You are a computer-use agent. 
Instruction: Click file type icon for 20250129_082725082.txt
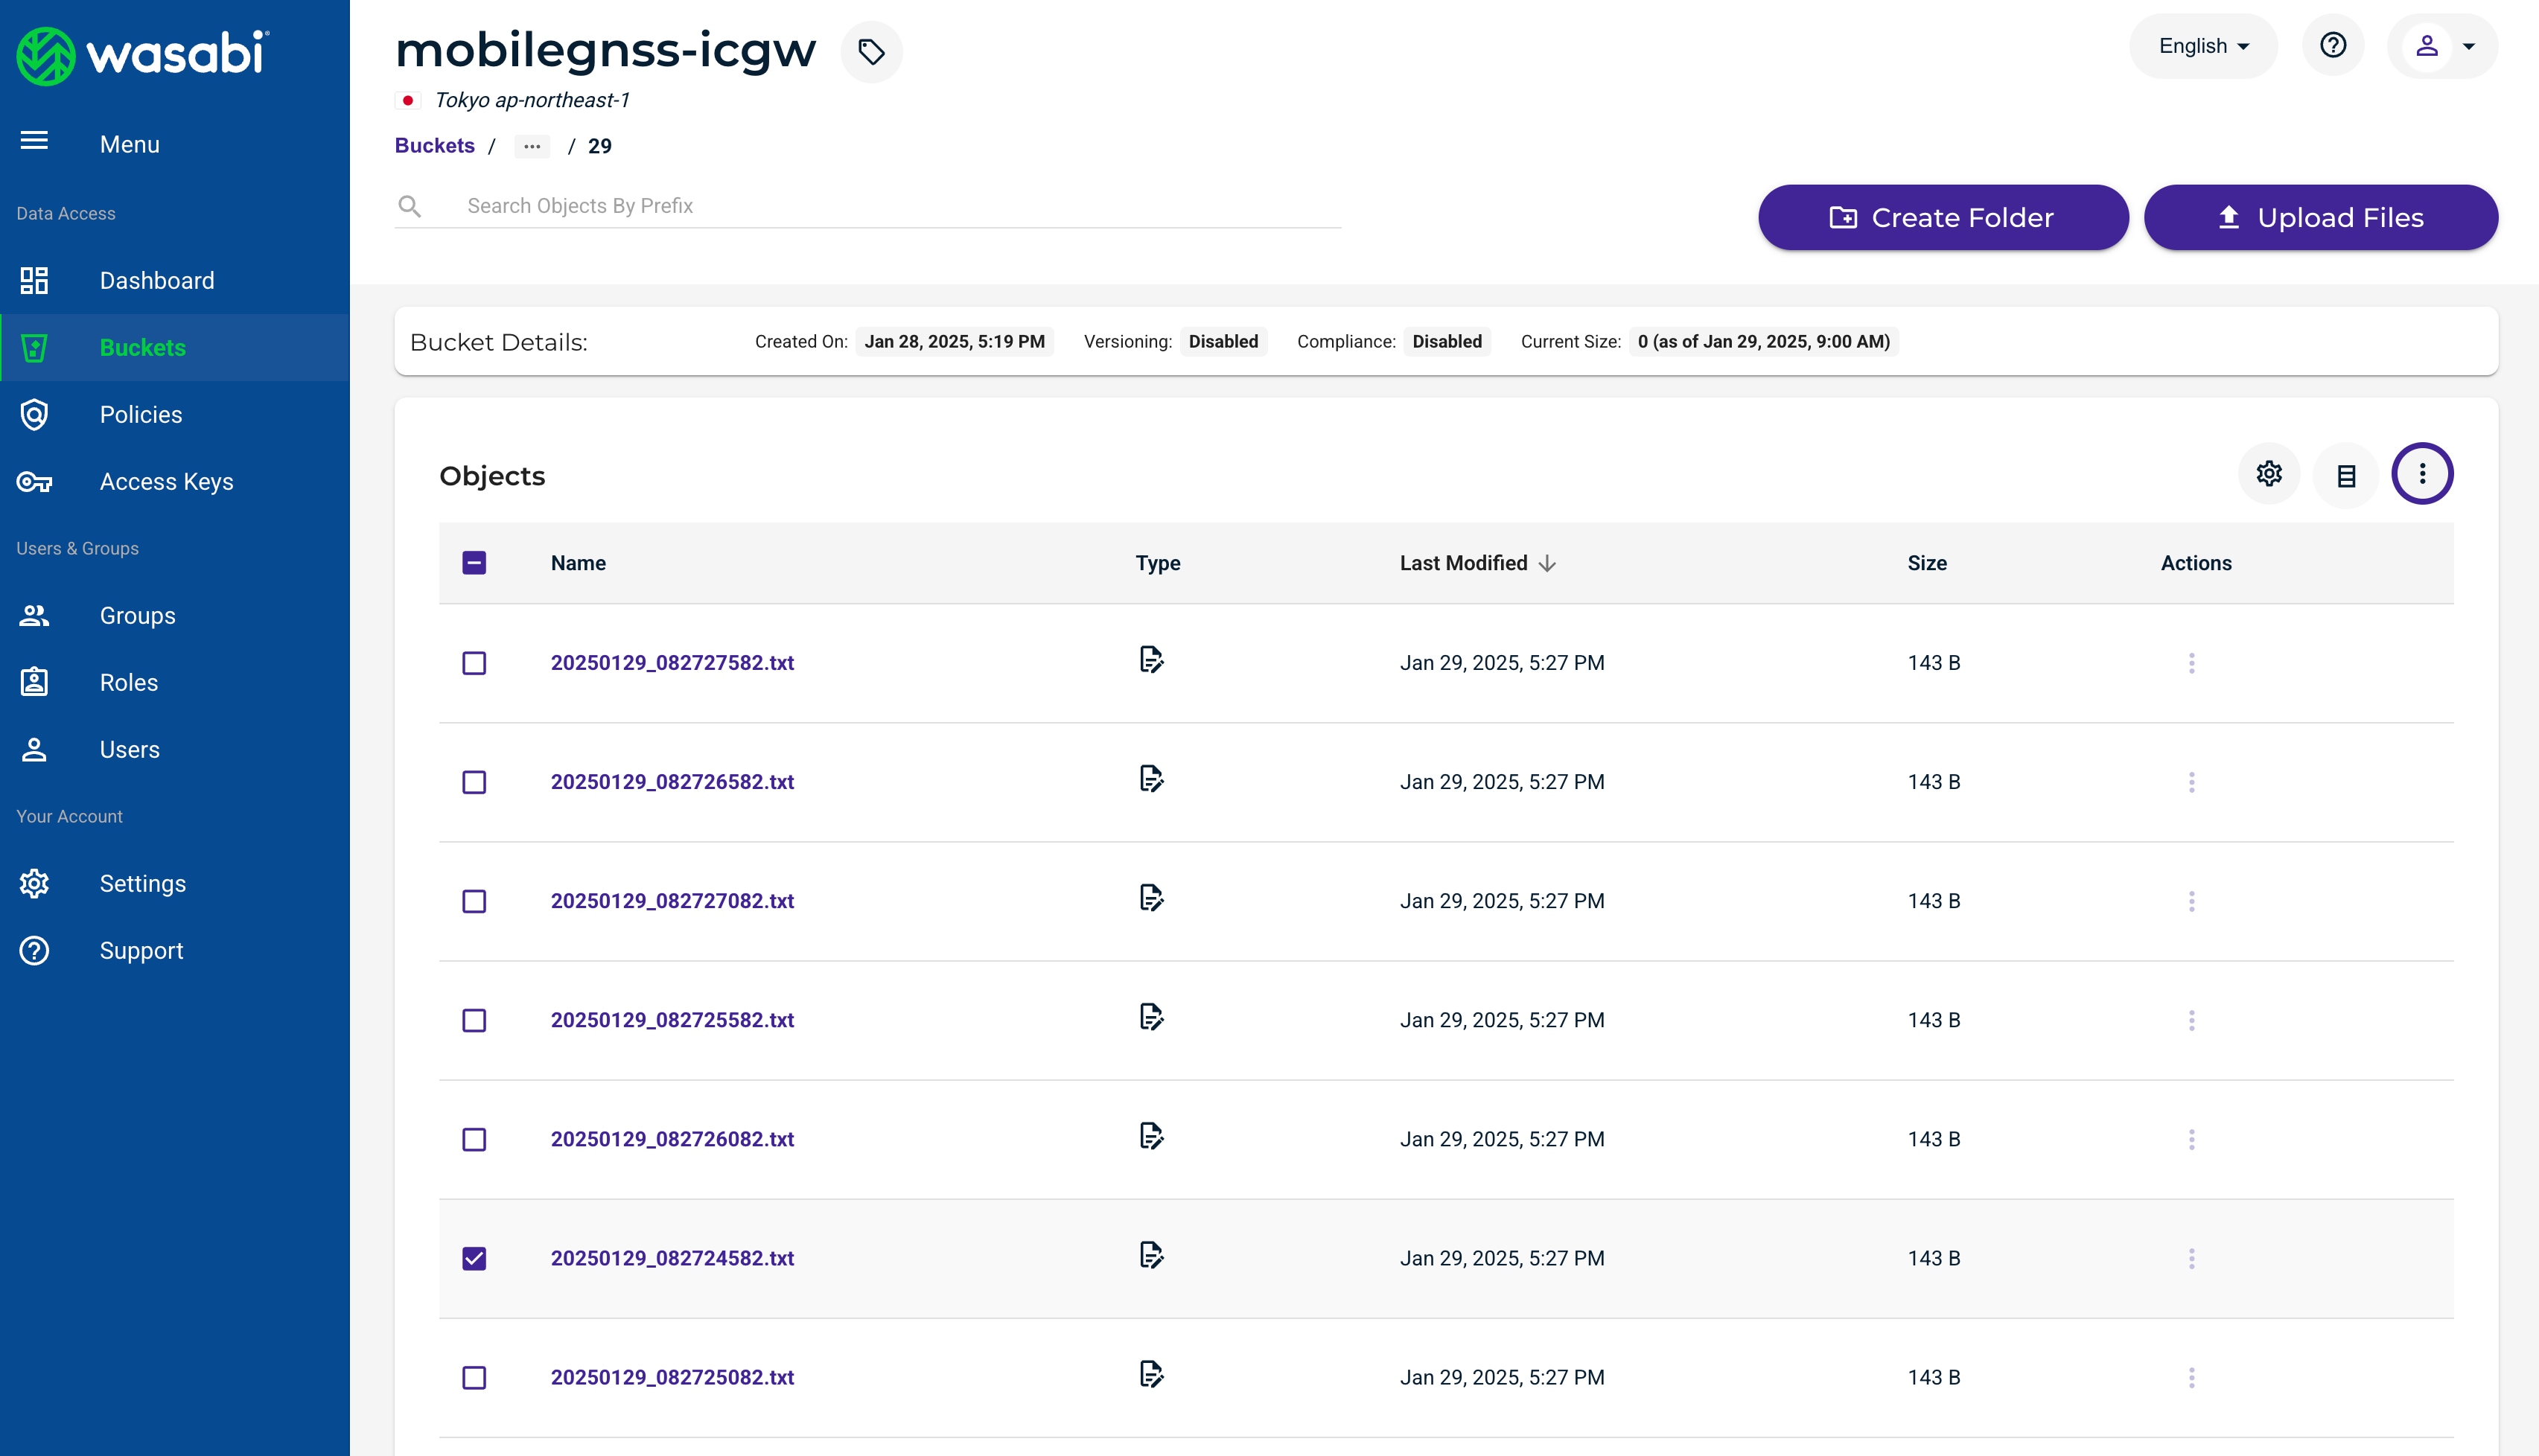(x=1151, y=1374)
